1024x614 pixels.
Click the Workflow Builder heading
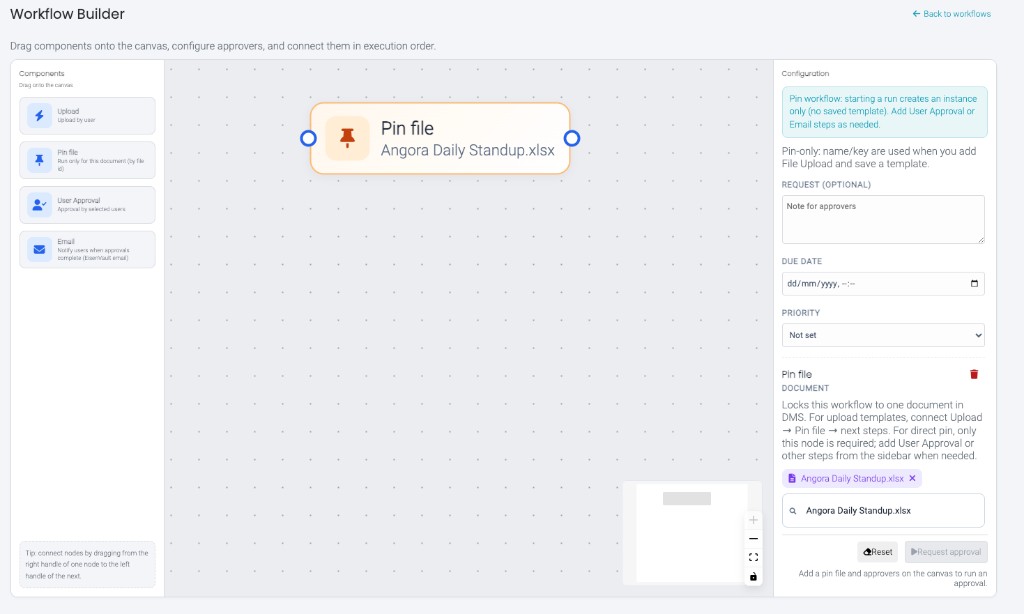coord(67,14)
